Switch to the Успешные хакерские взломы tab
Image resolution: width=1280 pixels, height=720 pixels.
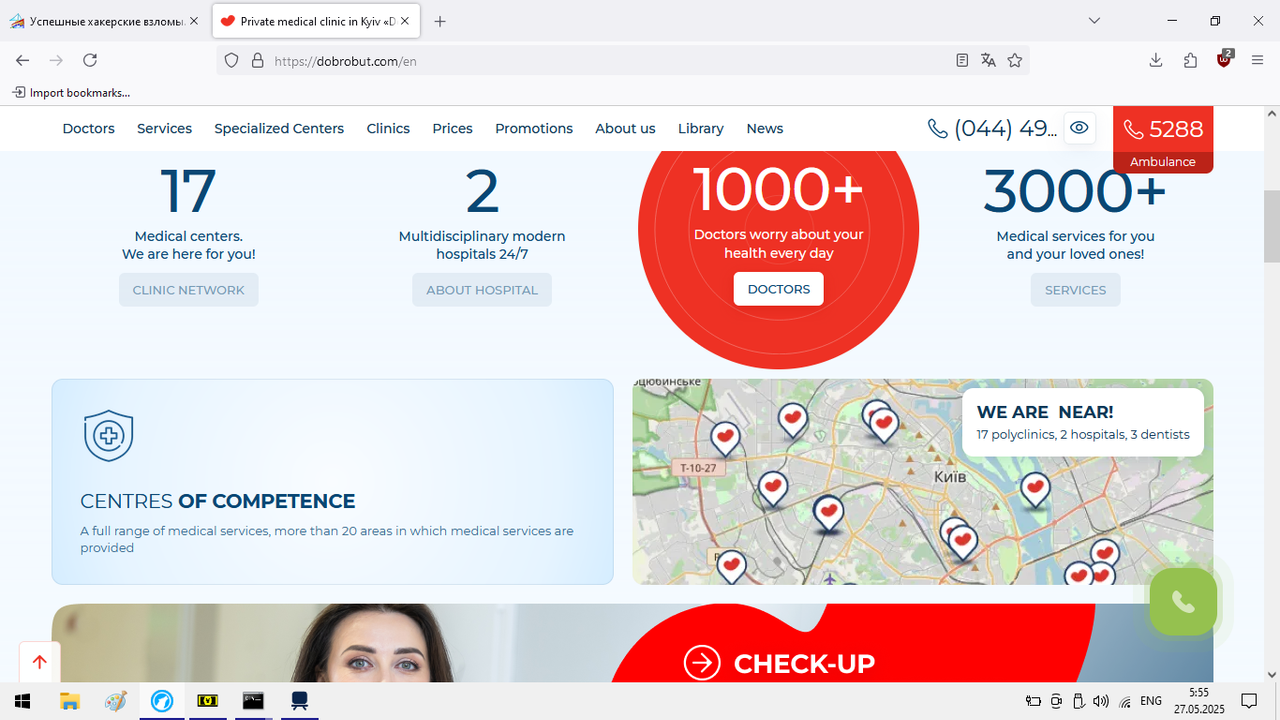pyautogui.click(x=98, y=21)
